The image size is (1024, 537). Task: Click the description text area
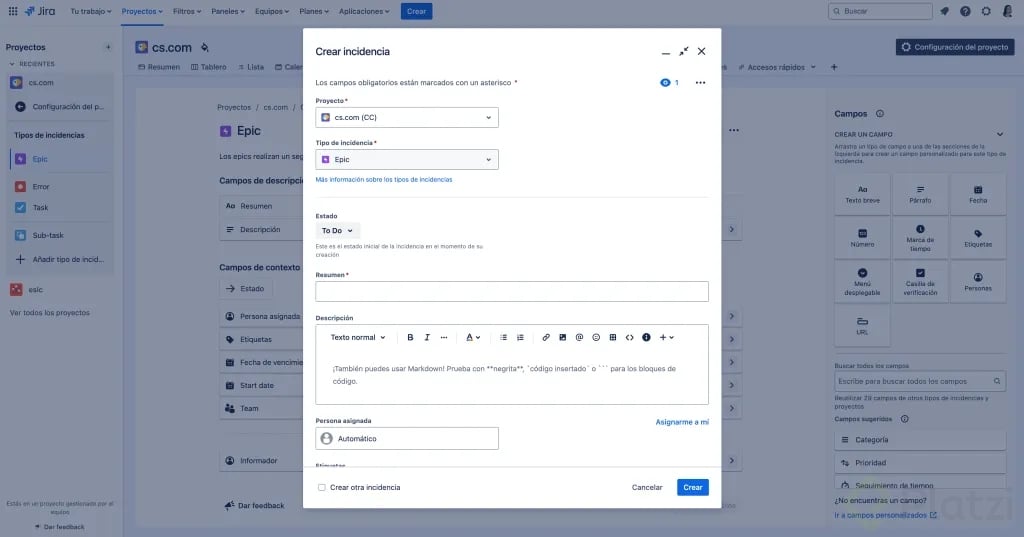pyautogui.click(x=512, y=376)
